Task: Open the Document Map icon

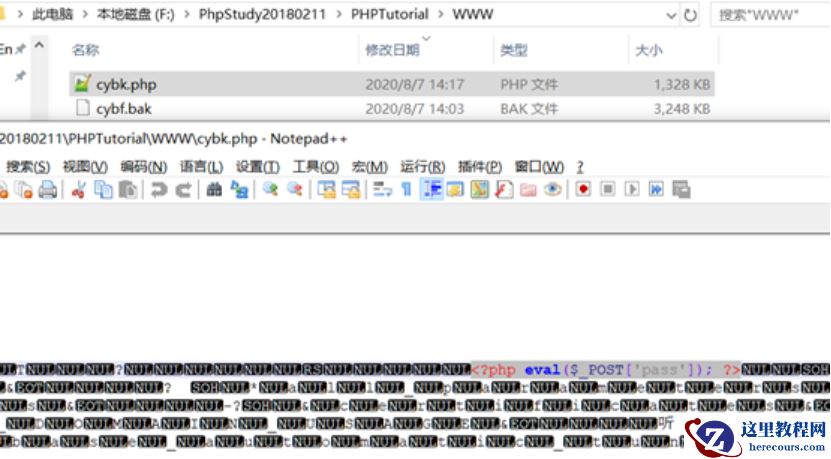Action: pyautogui.click(x=480, y=189)
